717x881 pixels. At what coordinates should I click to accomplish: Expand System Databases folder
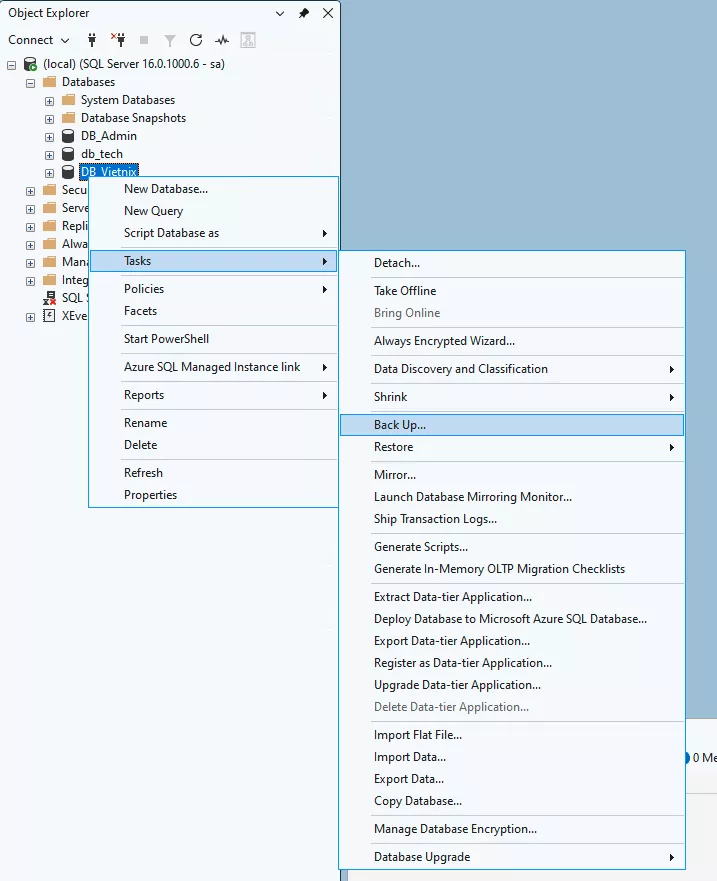[49, 101]
